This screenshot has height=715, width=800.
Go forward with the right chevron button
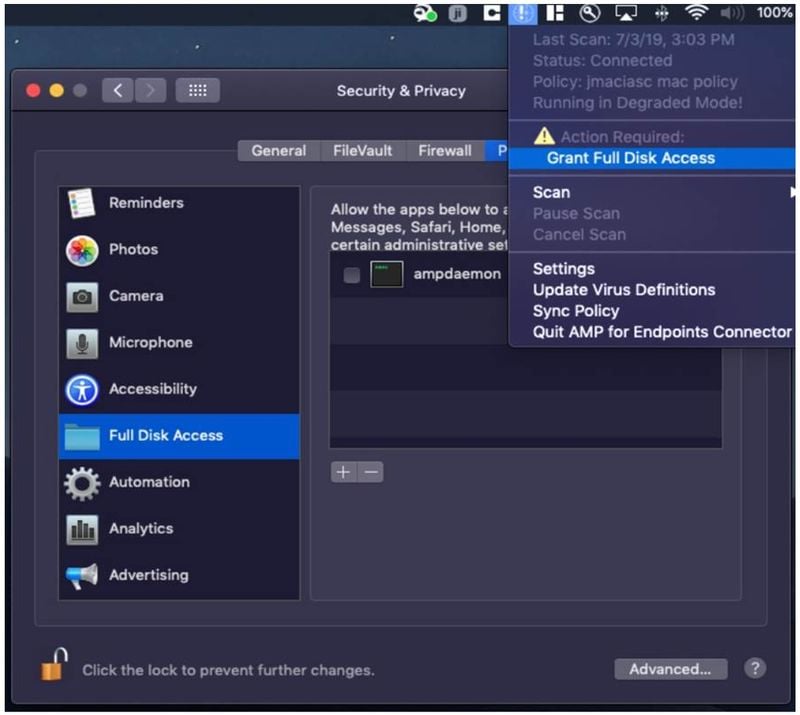pyautogui.click(x=150, y=91)
